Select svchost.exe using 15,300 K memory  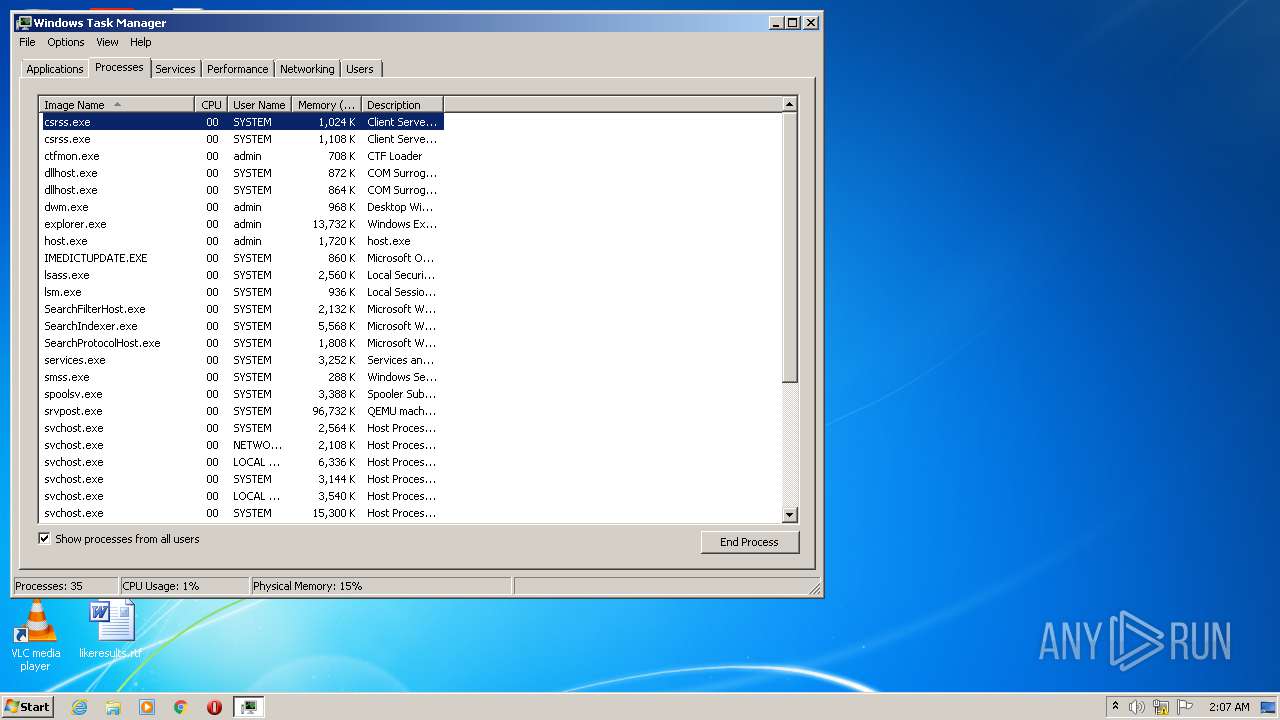point(241,513)
